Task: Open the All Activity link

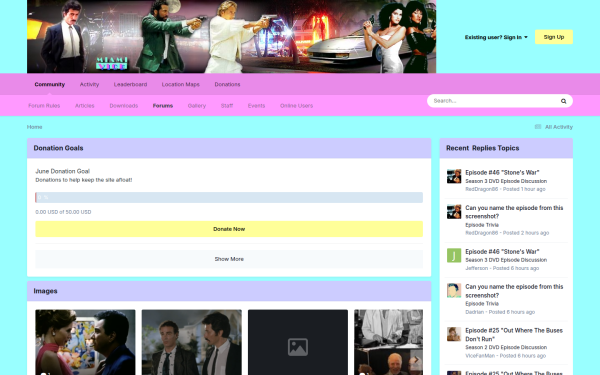Action: pyautogui.click(x=559, y=127)
